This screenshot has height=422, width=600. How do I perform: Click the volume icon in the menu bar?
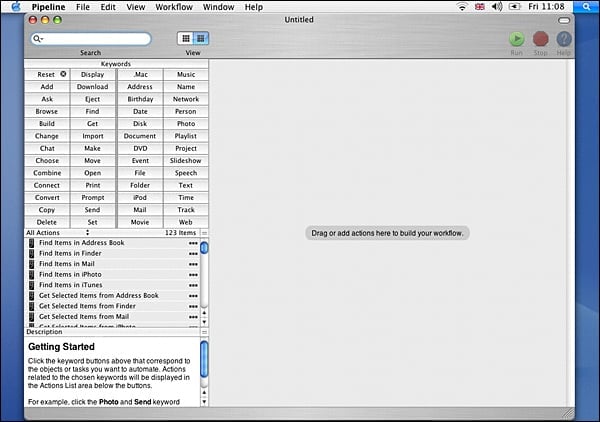(497, 7)
